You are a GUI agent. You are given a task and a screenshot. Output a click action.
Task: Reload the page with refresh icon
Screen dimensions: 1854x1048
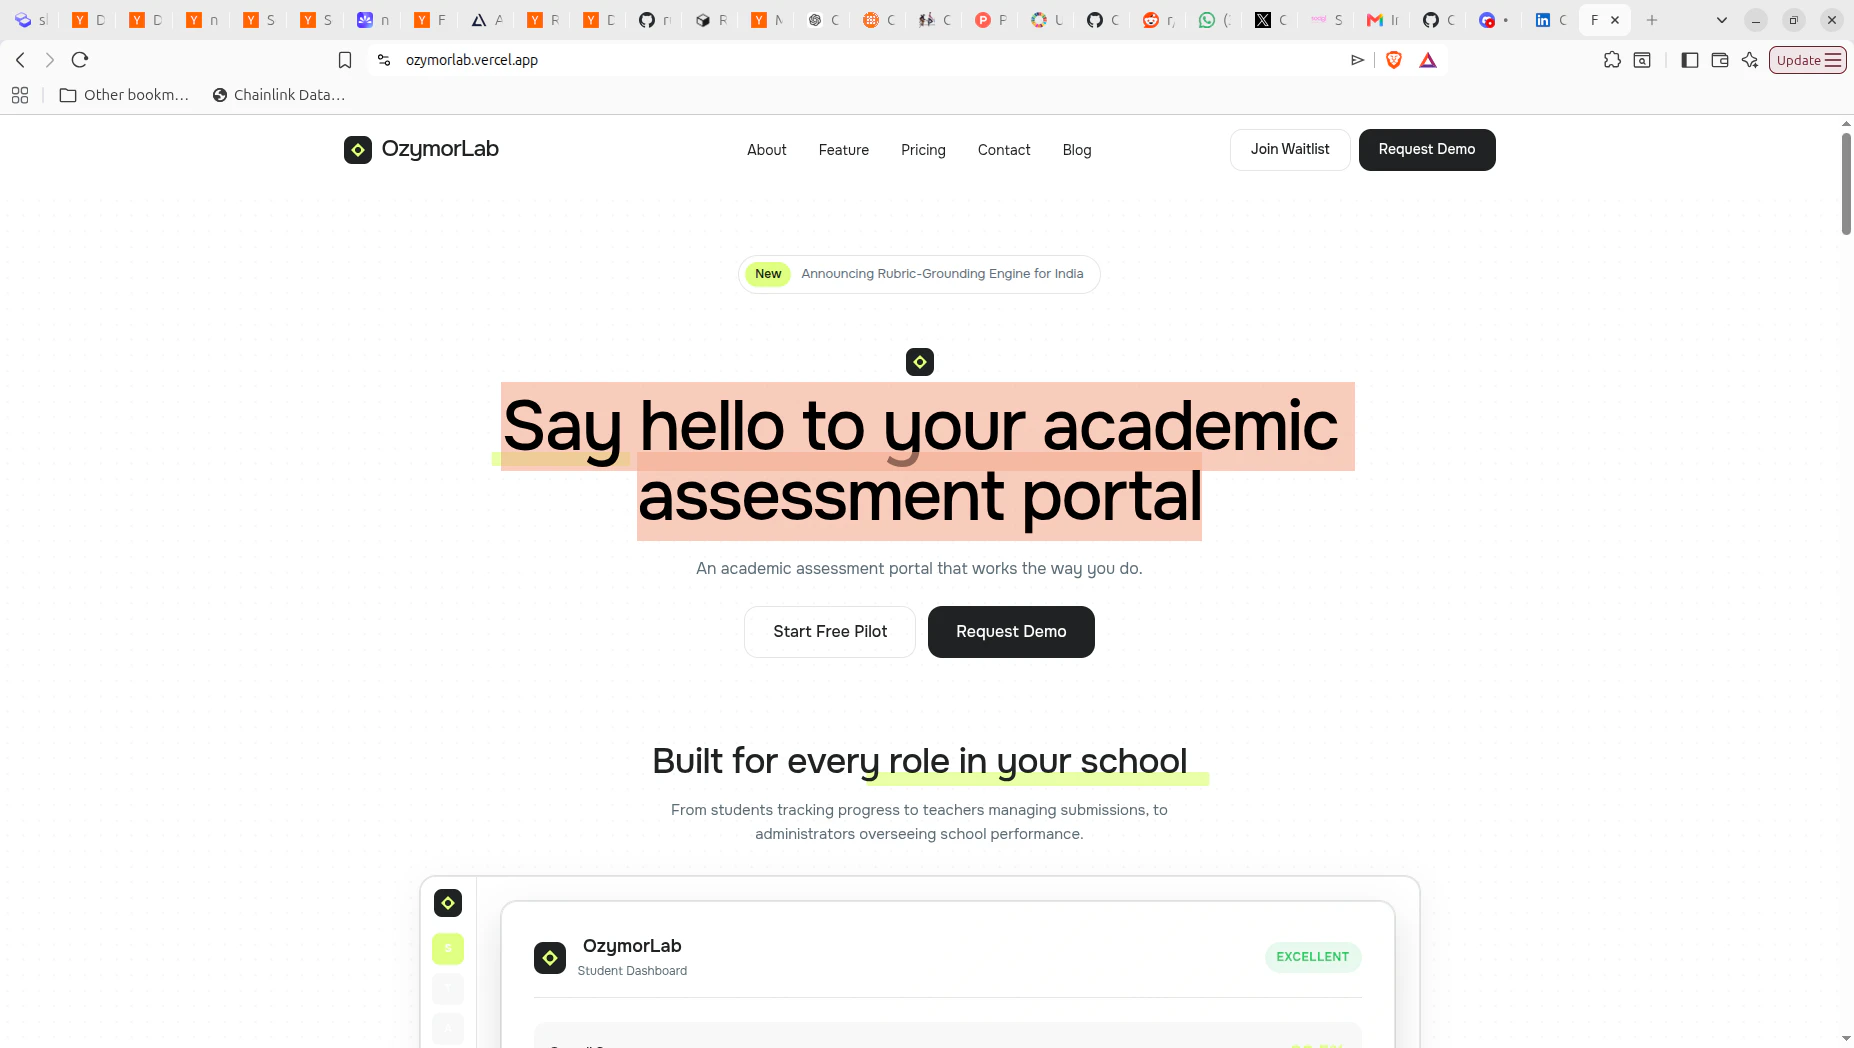point(80,60)
